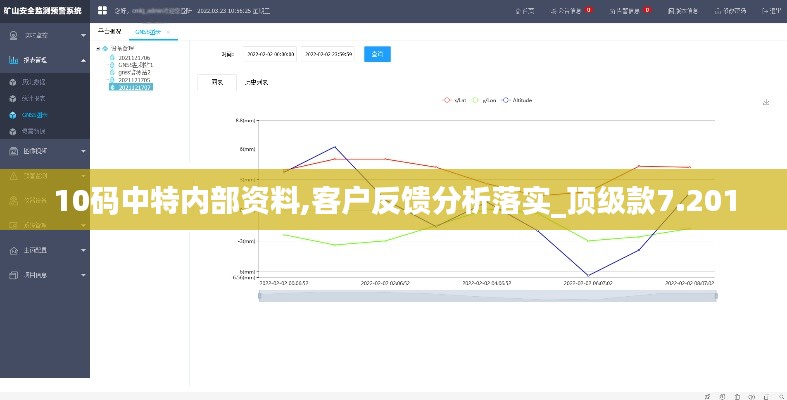Collapse the expanded second sidebar menu section
This screenshot has height=400, width=787.
point(82,60)
